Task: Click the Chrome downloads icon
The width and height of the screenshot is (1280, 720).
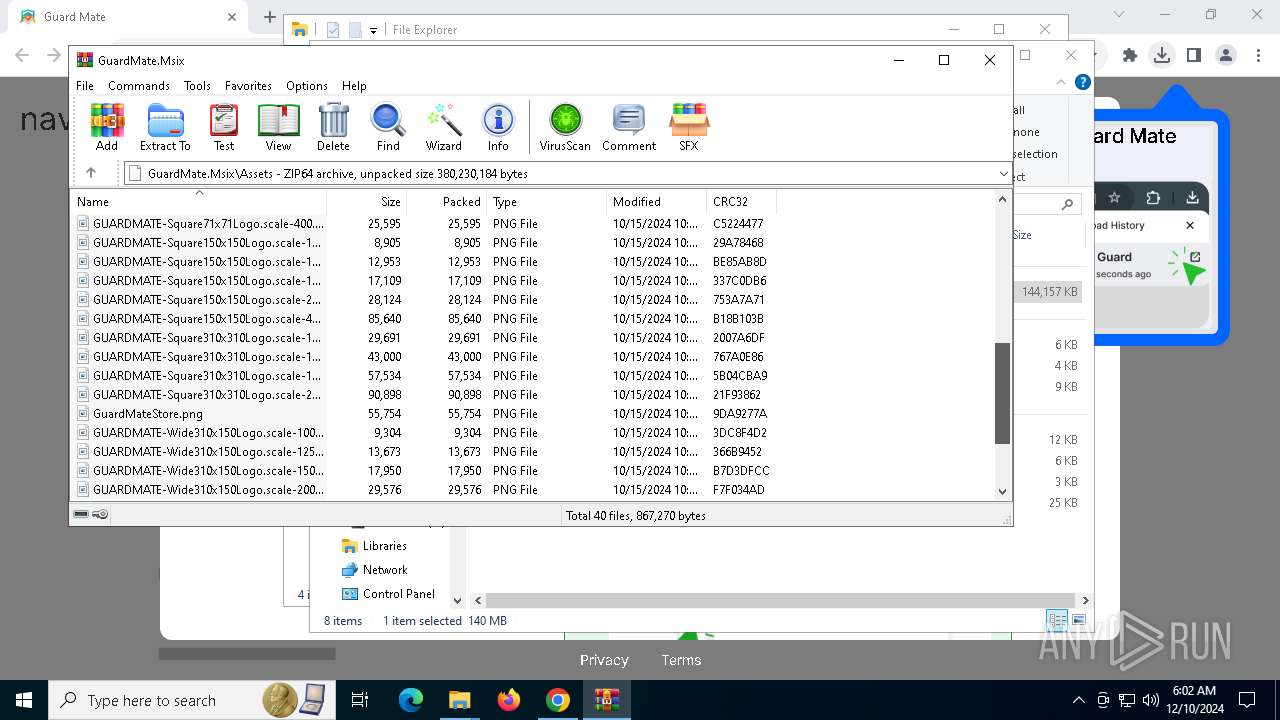Action: pyautogui.click(x=1161, y=56)
